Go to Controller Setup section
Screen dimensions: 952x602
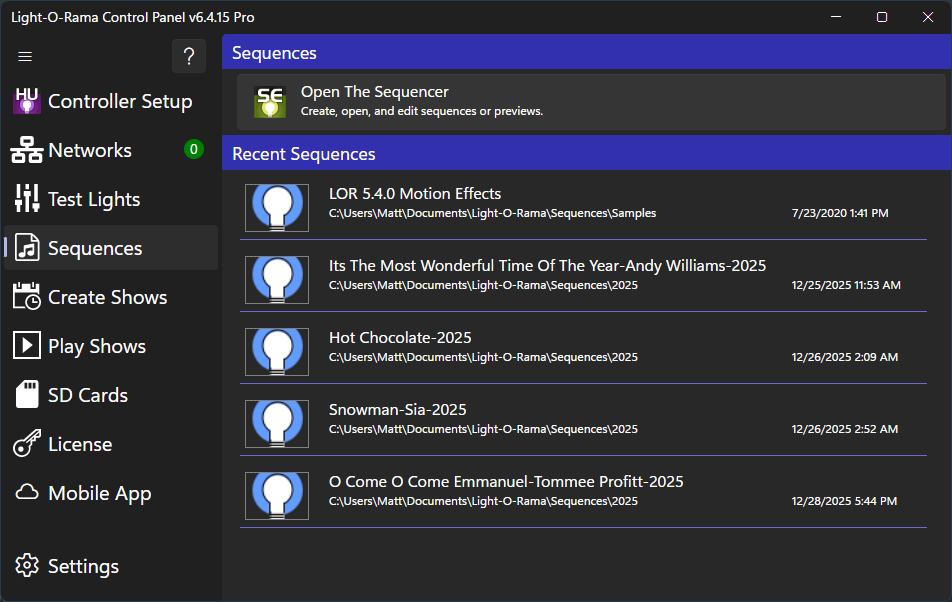point(120,101)
